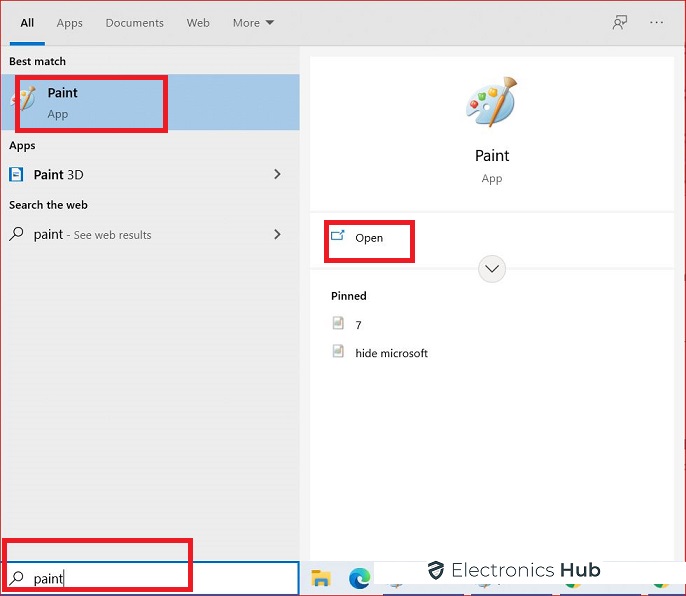Open pinned file named 7
686x596 pixels.
click(358, 325)
